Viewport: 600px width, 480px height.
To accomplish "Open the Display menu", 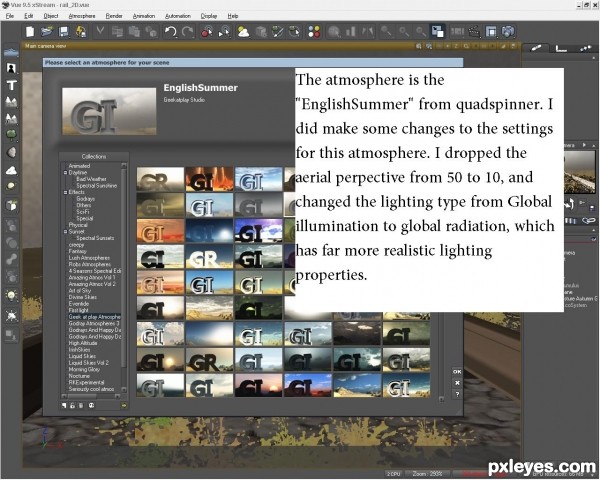I will (x=209, y=16).
